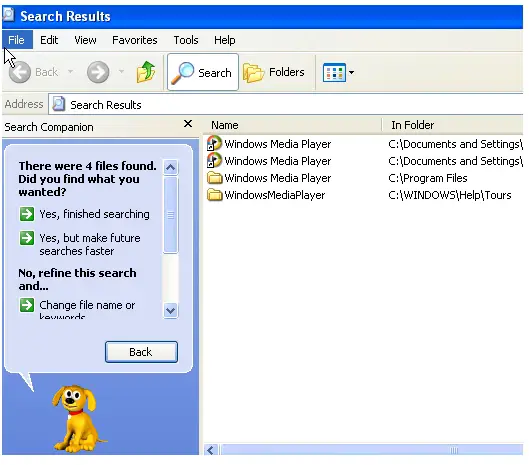Open the Back history dropdown arrow
529x465 pixels.
[71, 72]
